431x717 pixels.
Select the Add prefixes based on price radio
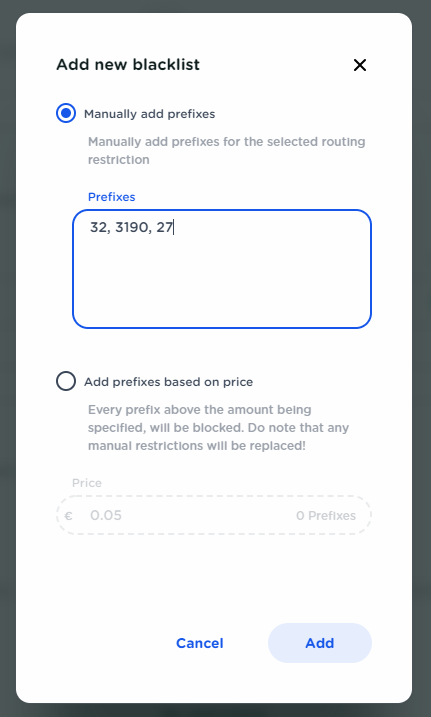[66, 381]
